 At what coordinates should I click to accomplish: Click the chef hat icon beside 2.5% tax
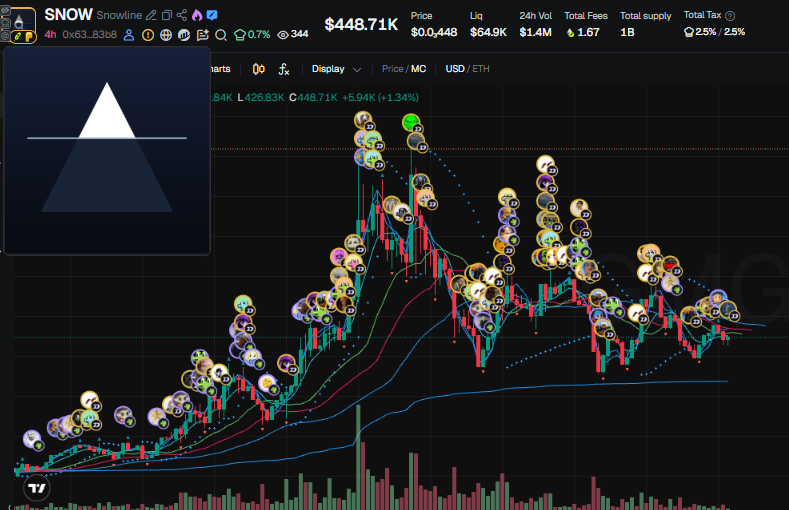(x=689, y=32)
